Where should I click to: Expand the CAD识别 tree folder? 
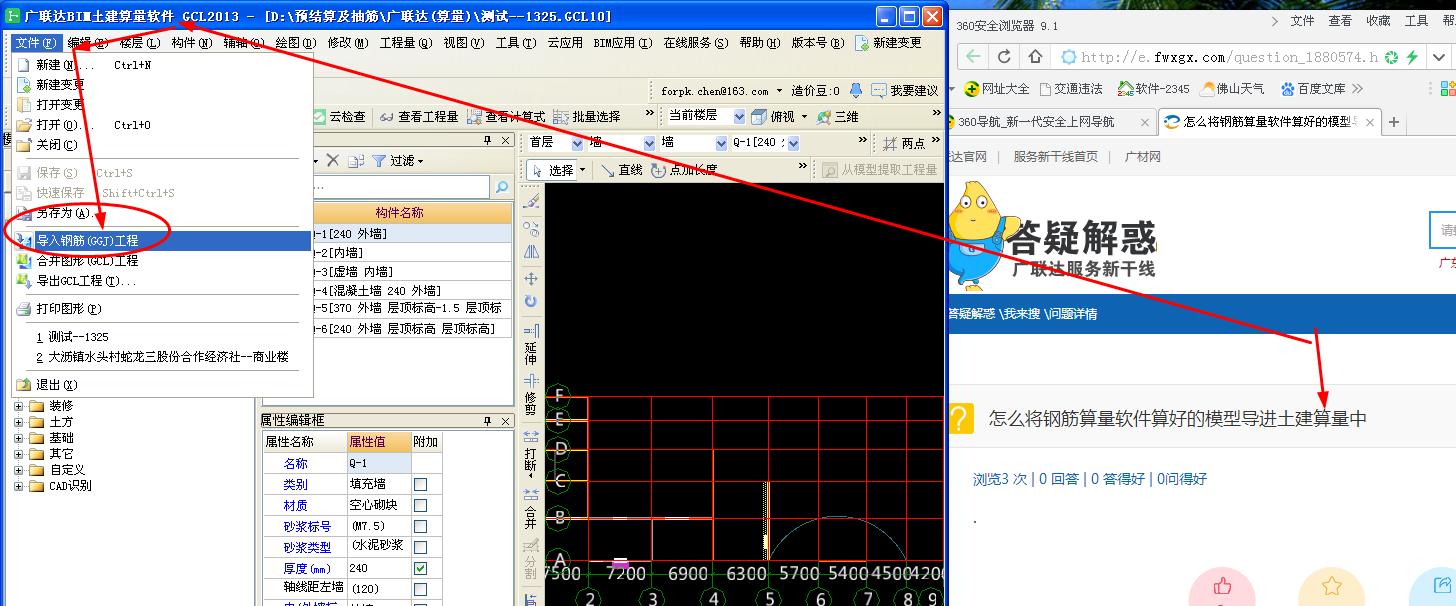tap(19, 486)
